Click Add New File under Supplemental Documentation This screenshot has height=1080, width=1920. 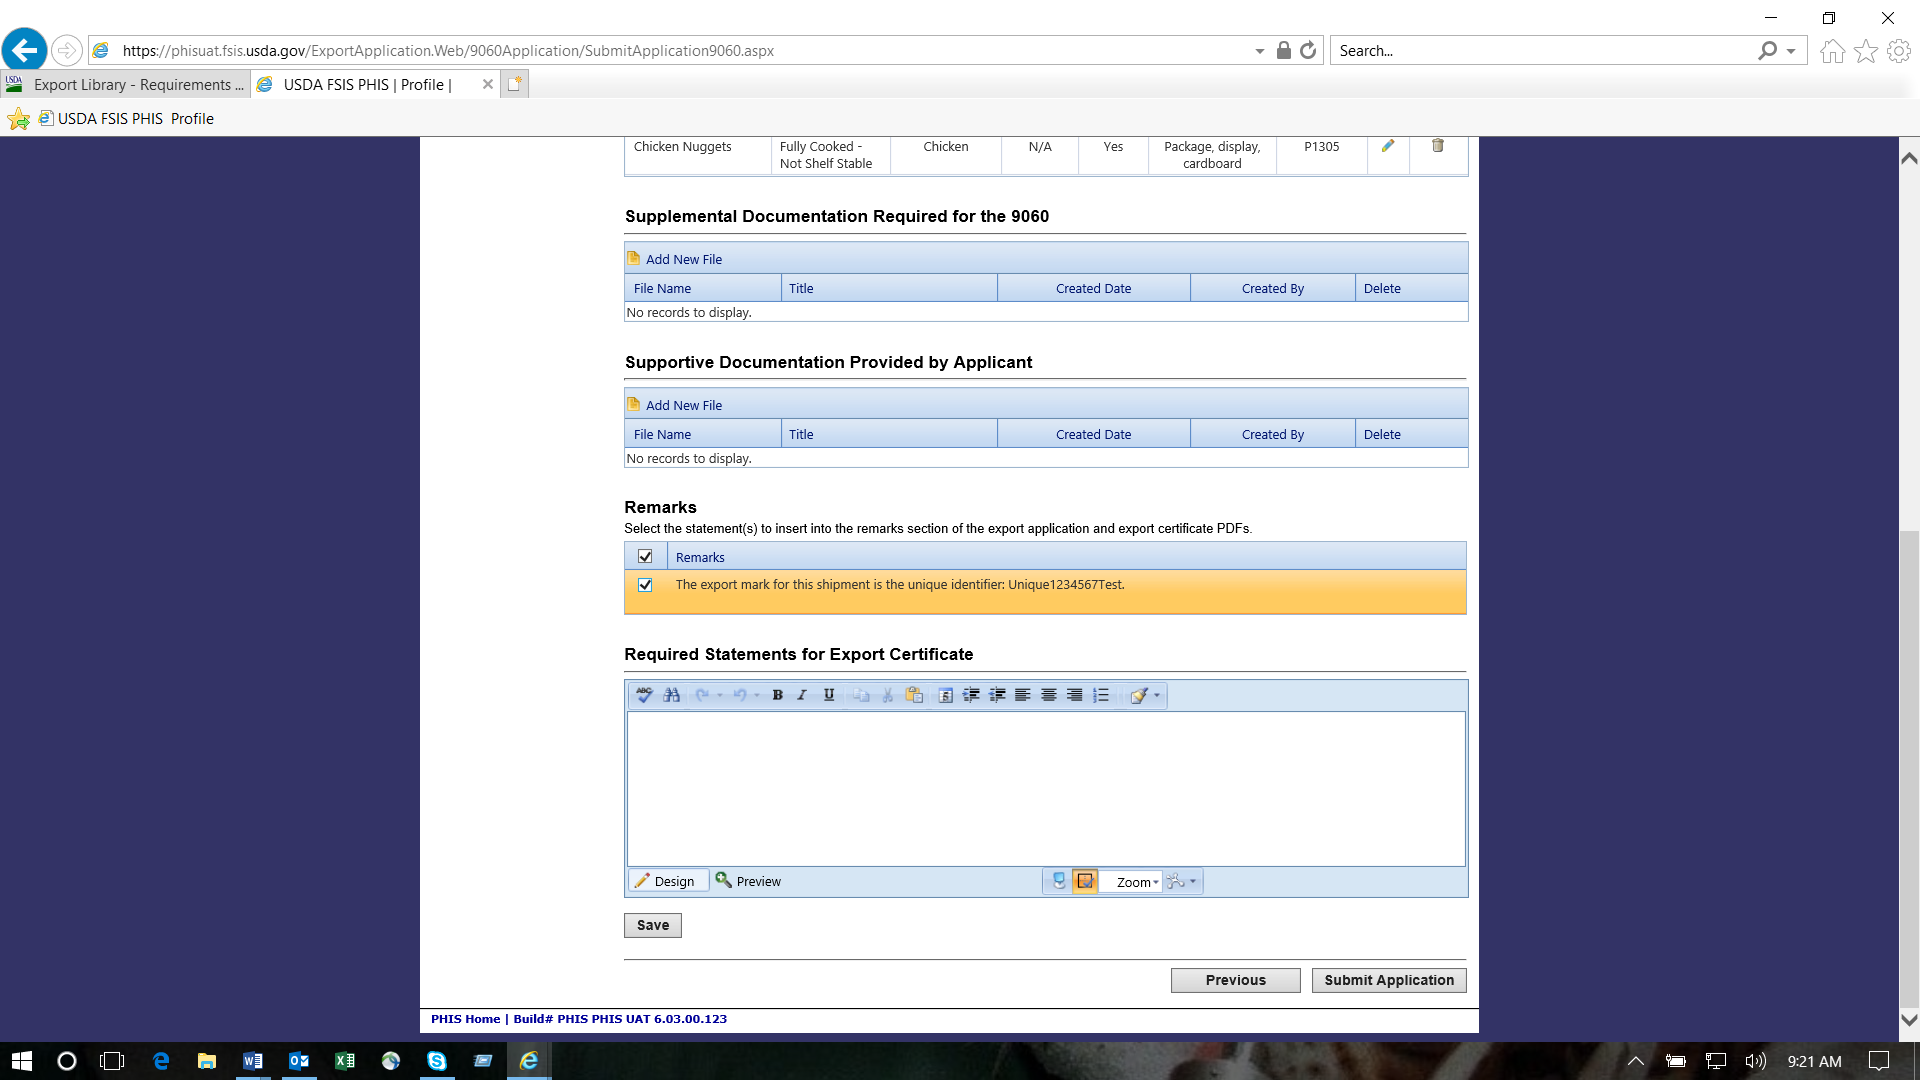[683, 259]
